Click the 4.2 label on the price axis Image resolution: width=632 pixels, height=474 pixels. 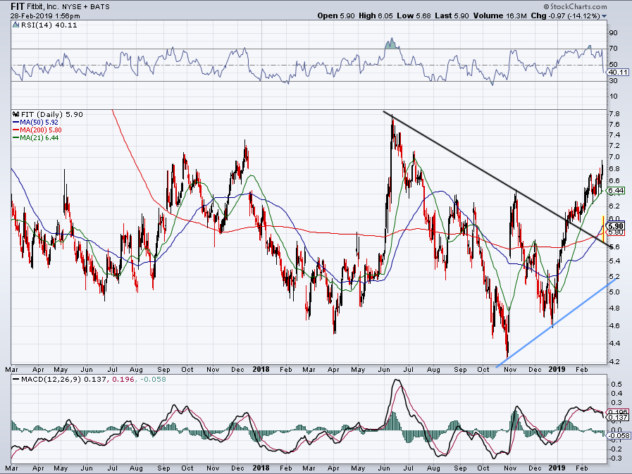(614, 362)
